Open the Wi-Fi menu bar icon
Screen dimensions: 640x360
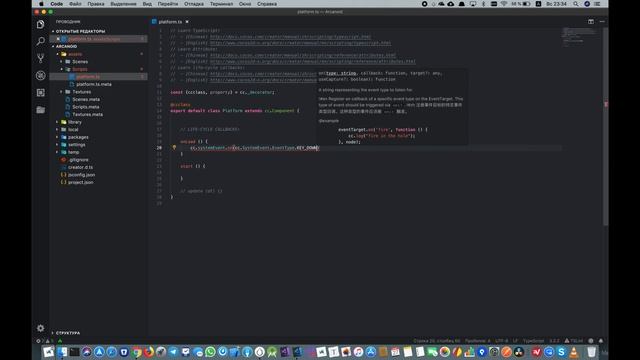coord(504,4)
